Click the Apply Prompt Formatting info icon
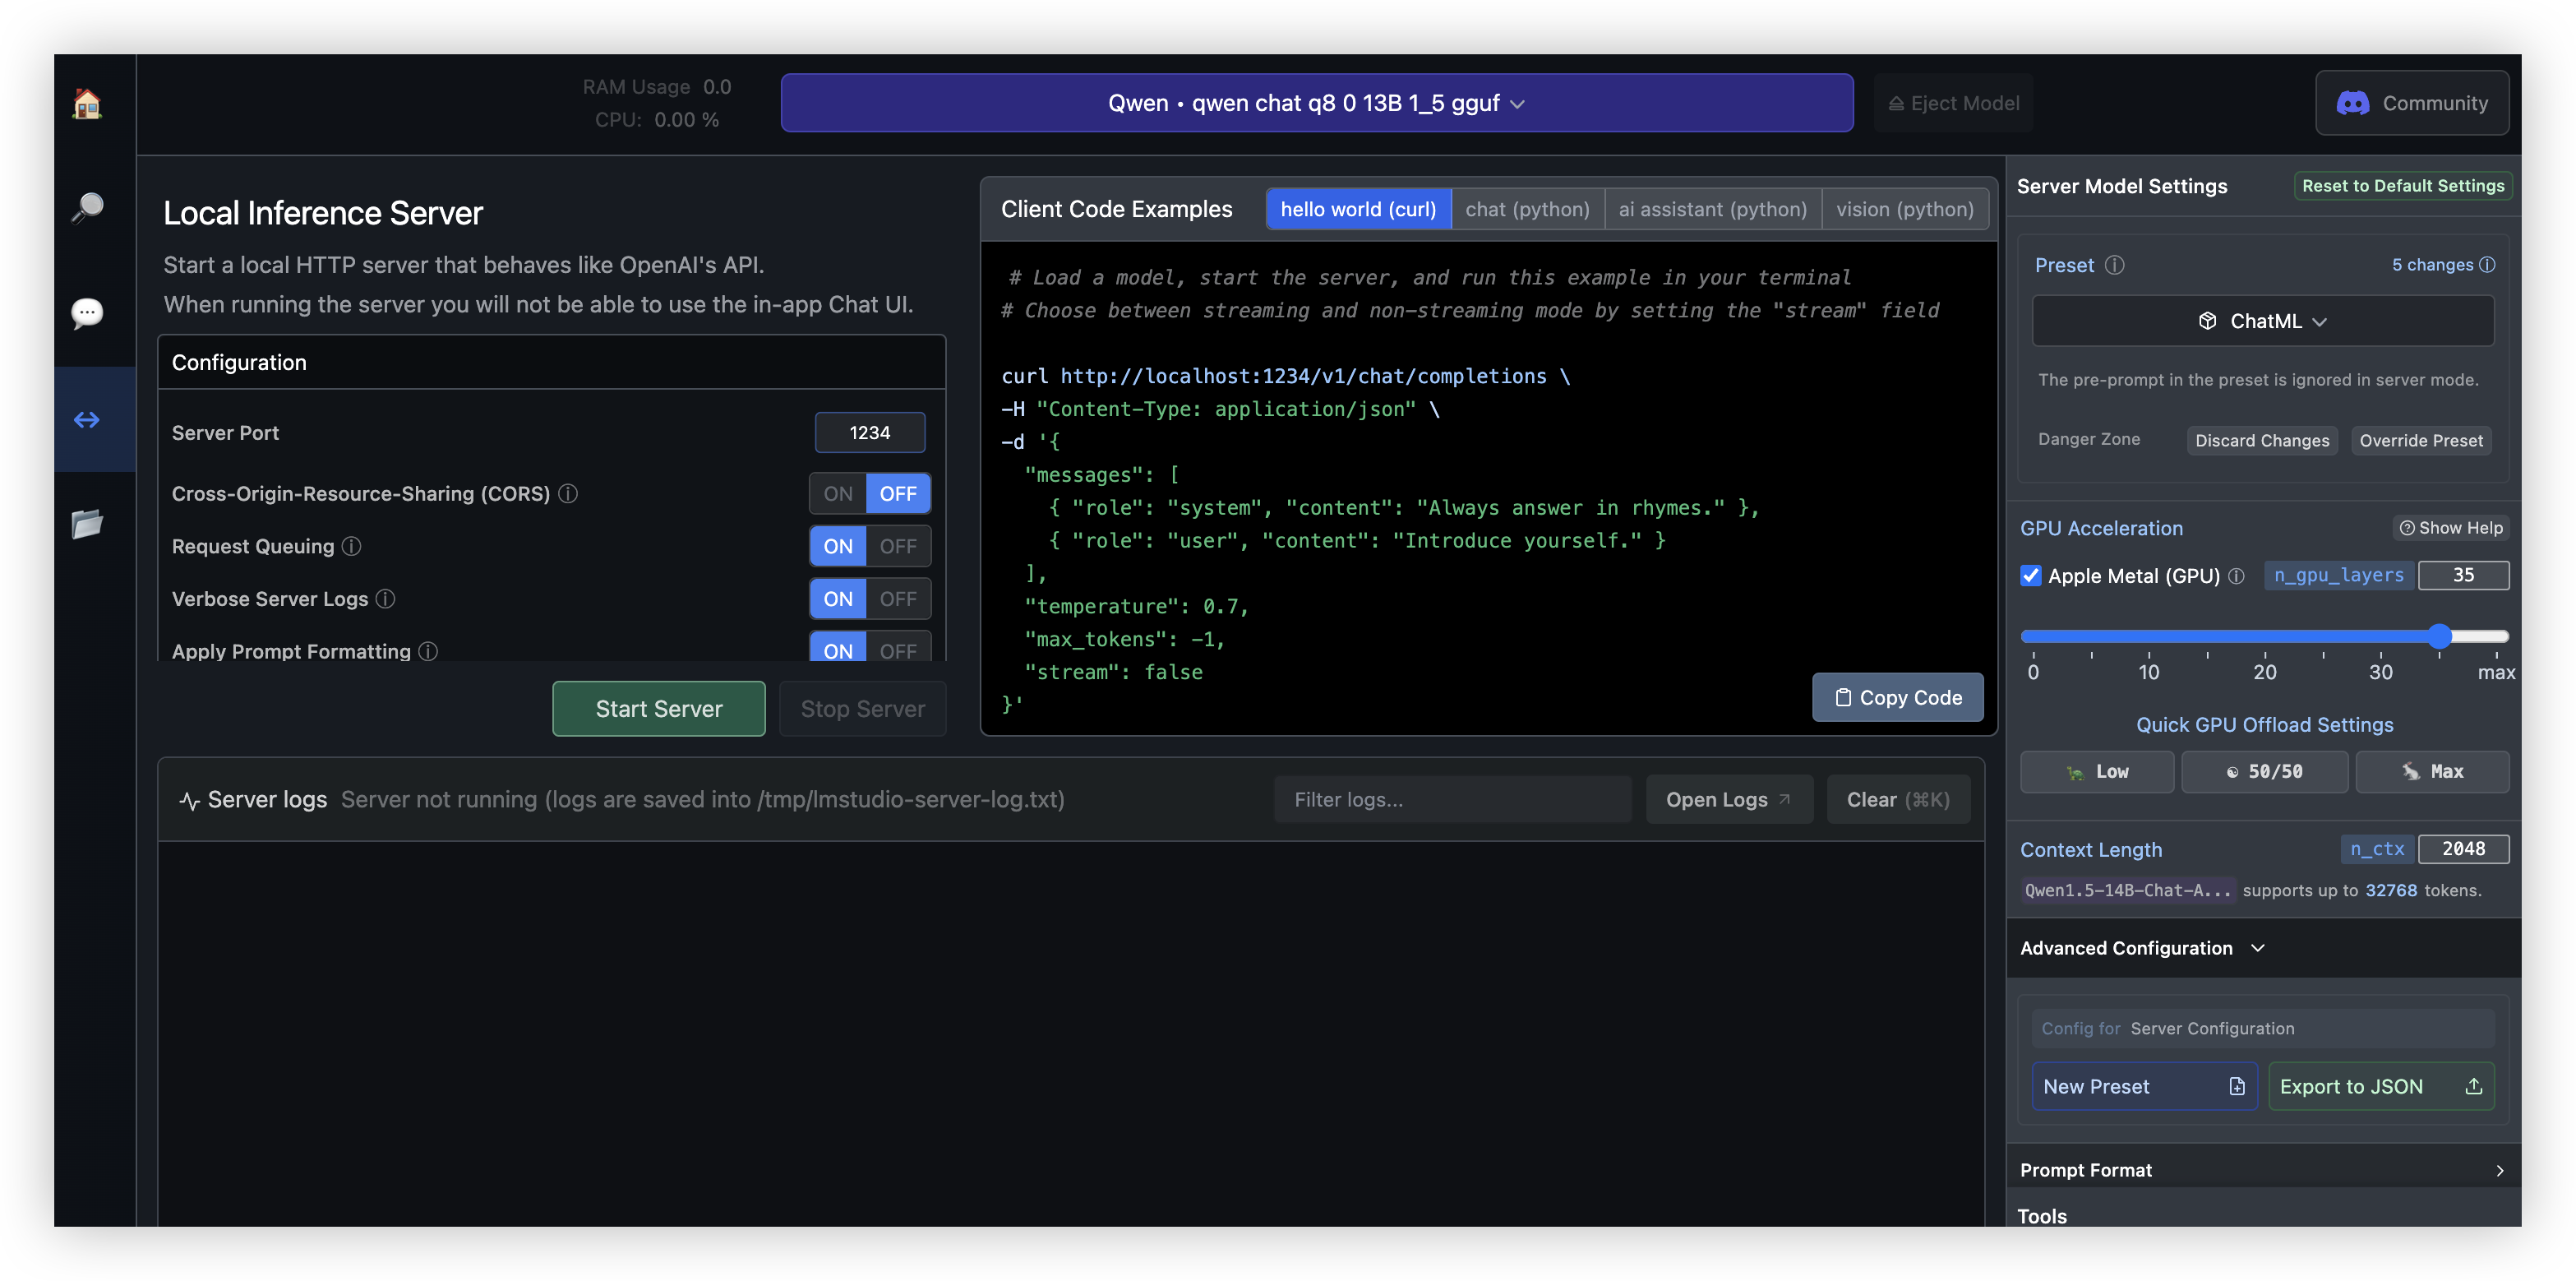 (x=428, y=650)
